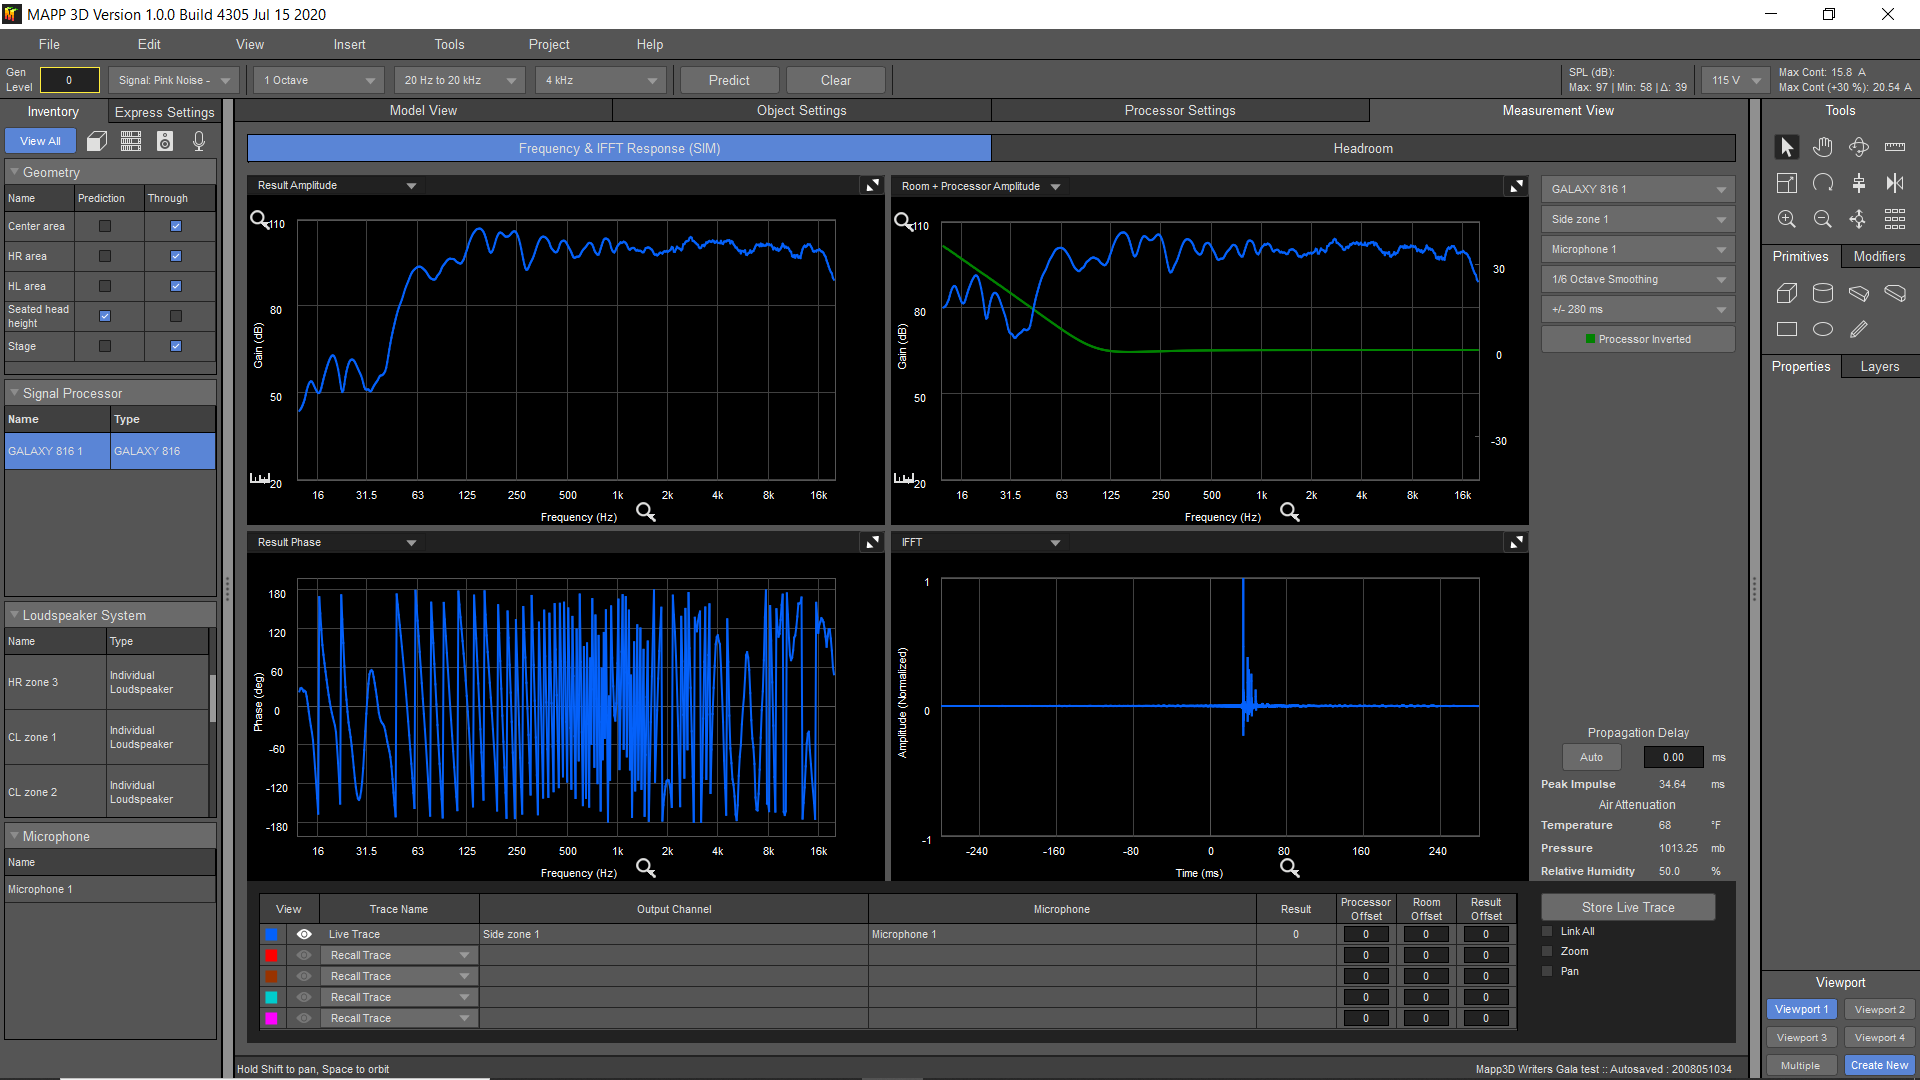Screen dimensions: 1920x1080
Task: Zoom frequency axis of Result Phase plot
Action: [646, 868]
